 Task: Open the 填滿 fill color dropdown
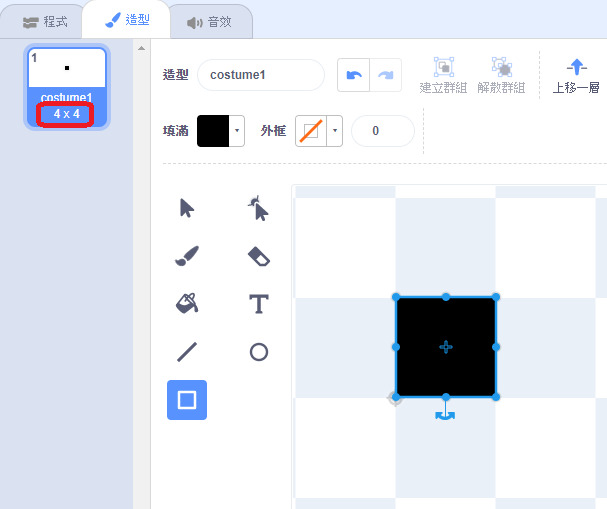click(237, 131)
